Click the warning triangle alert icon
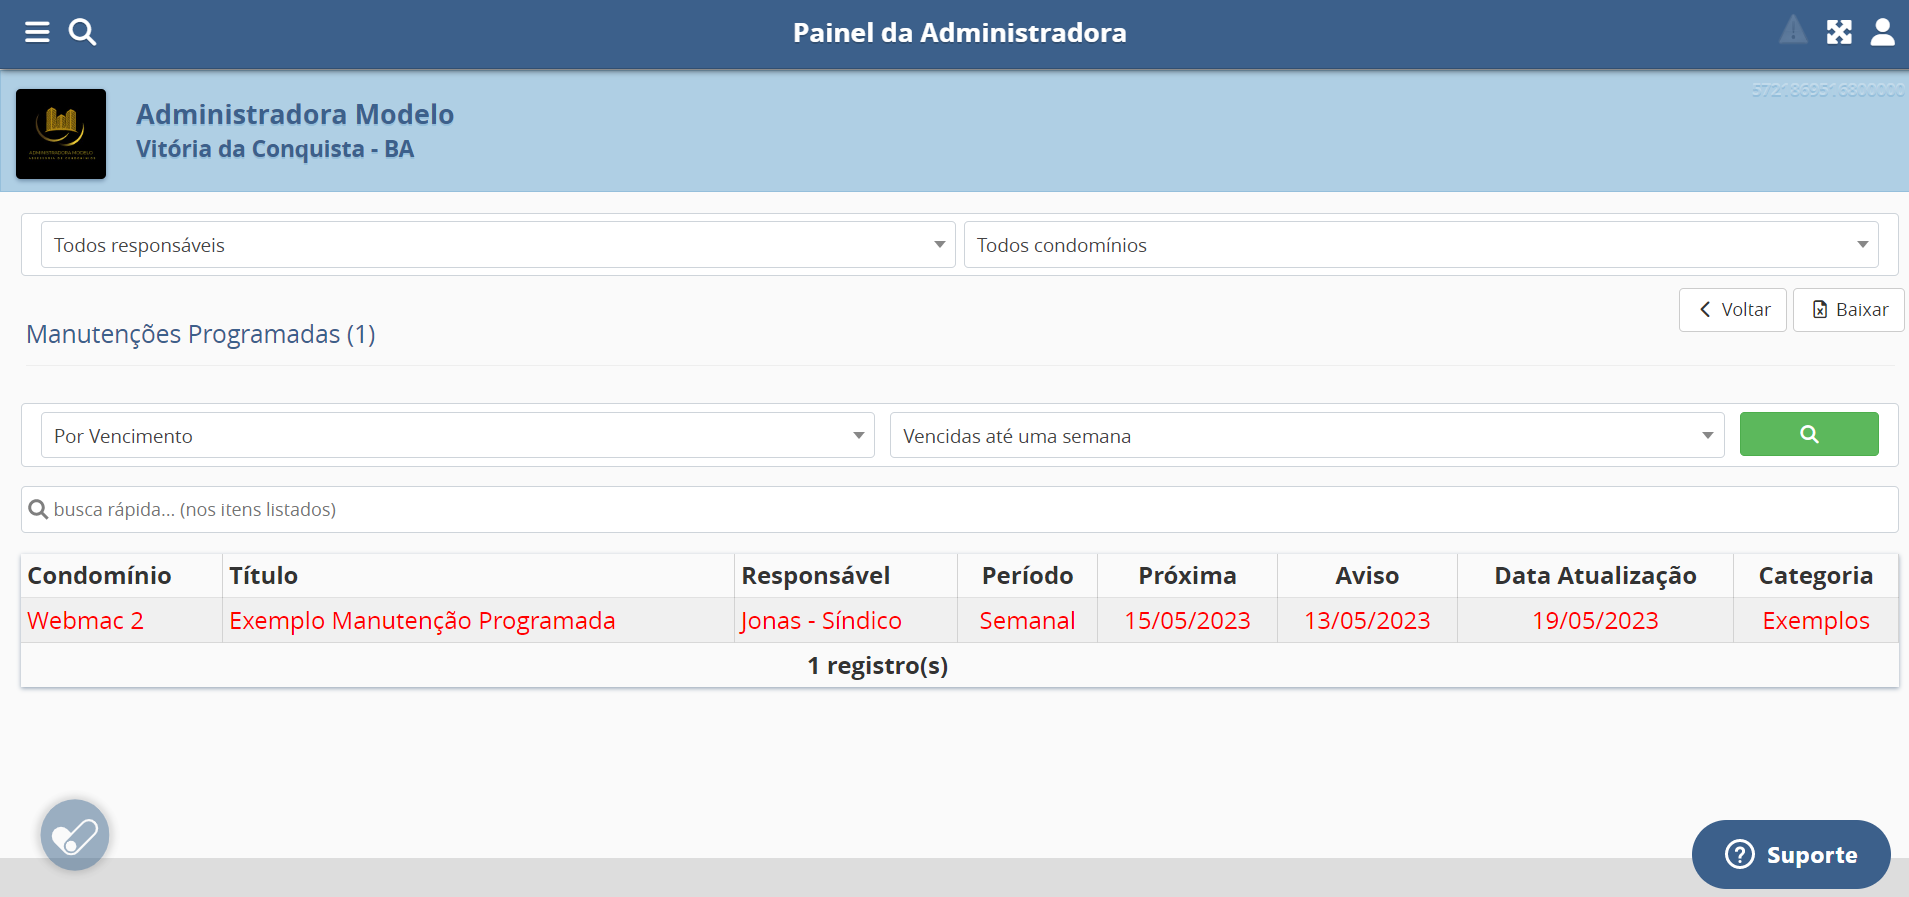 (1793, 31)
